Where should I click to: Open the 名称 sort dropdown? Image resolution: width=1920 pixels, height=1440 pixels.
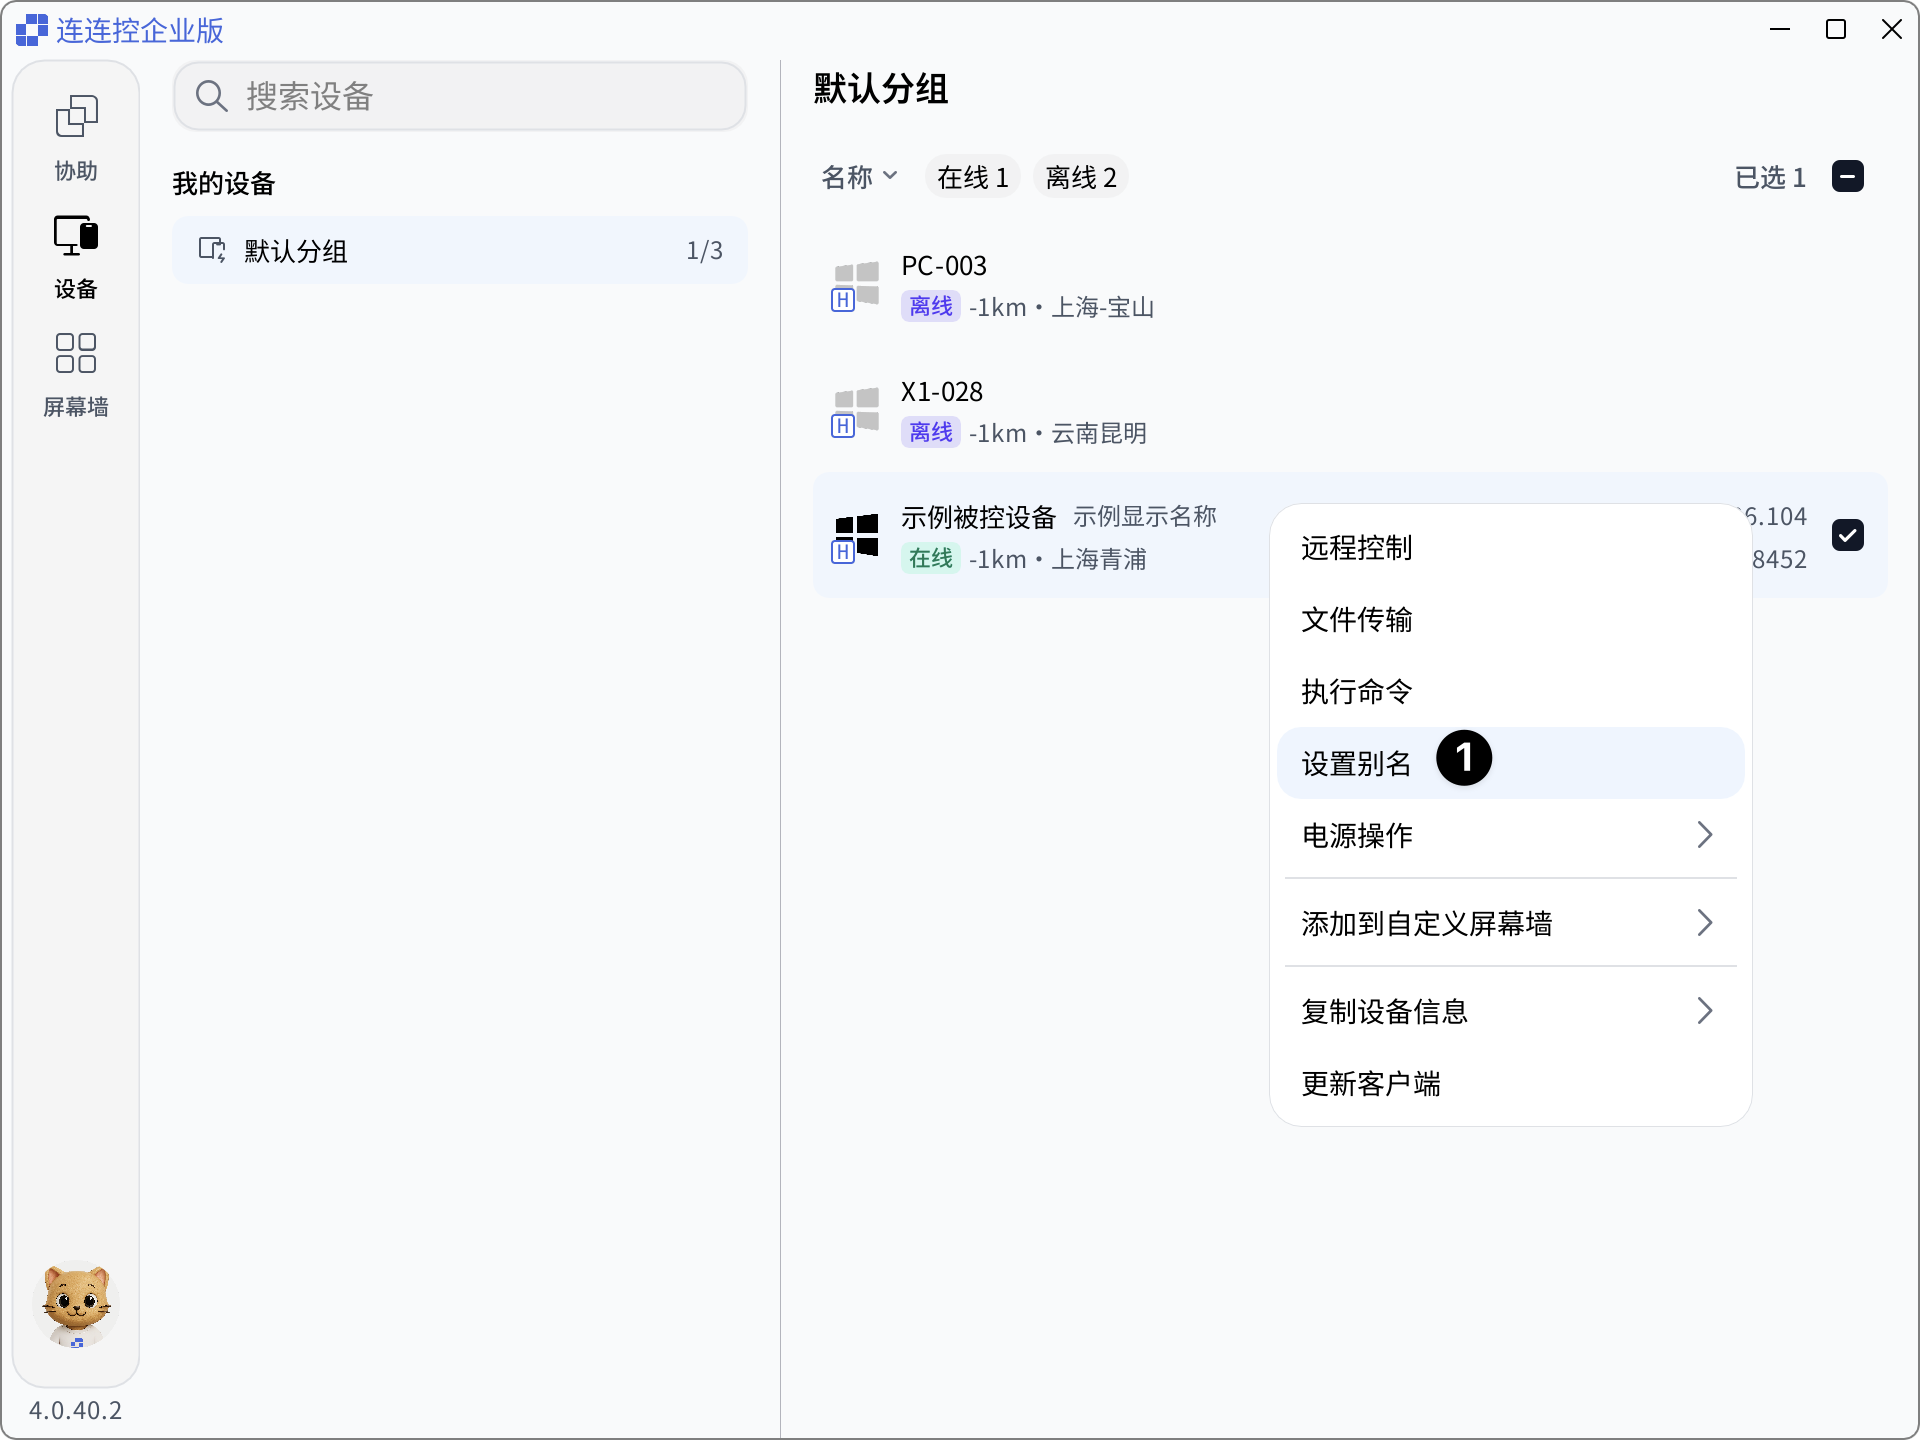pyautogui.click(x=859, y=177)
